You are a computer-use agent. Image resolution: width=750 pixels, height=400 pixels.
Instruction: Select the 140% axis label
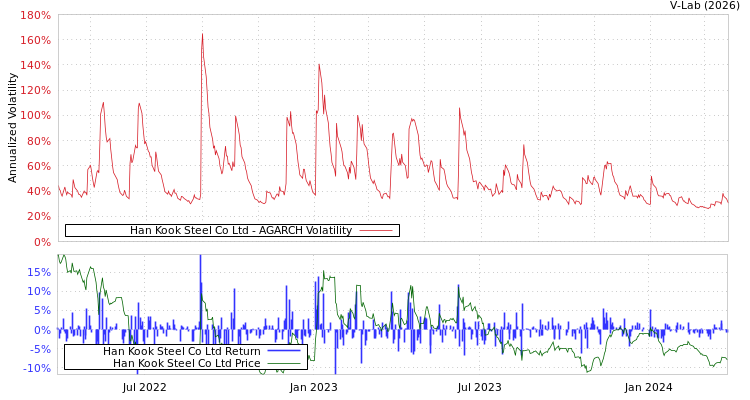(x=35, y=66)
